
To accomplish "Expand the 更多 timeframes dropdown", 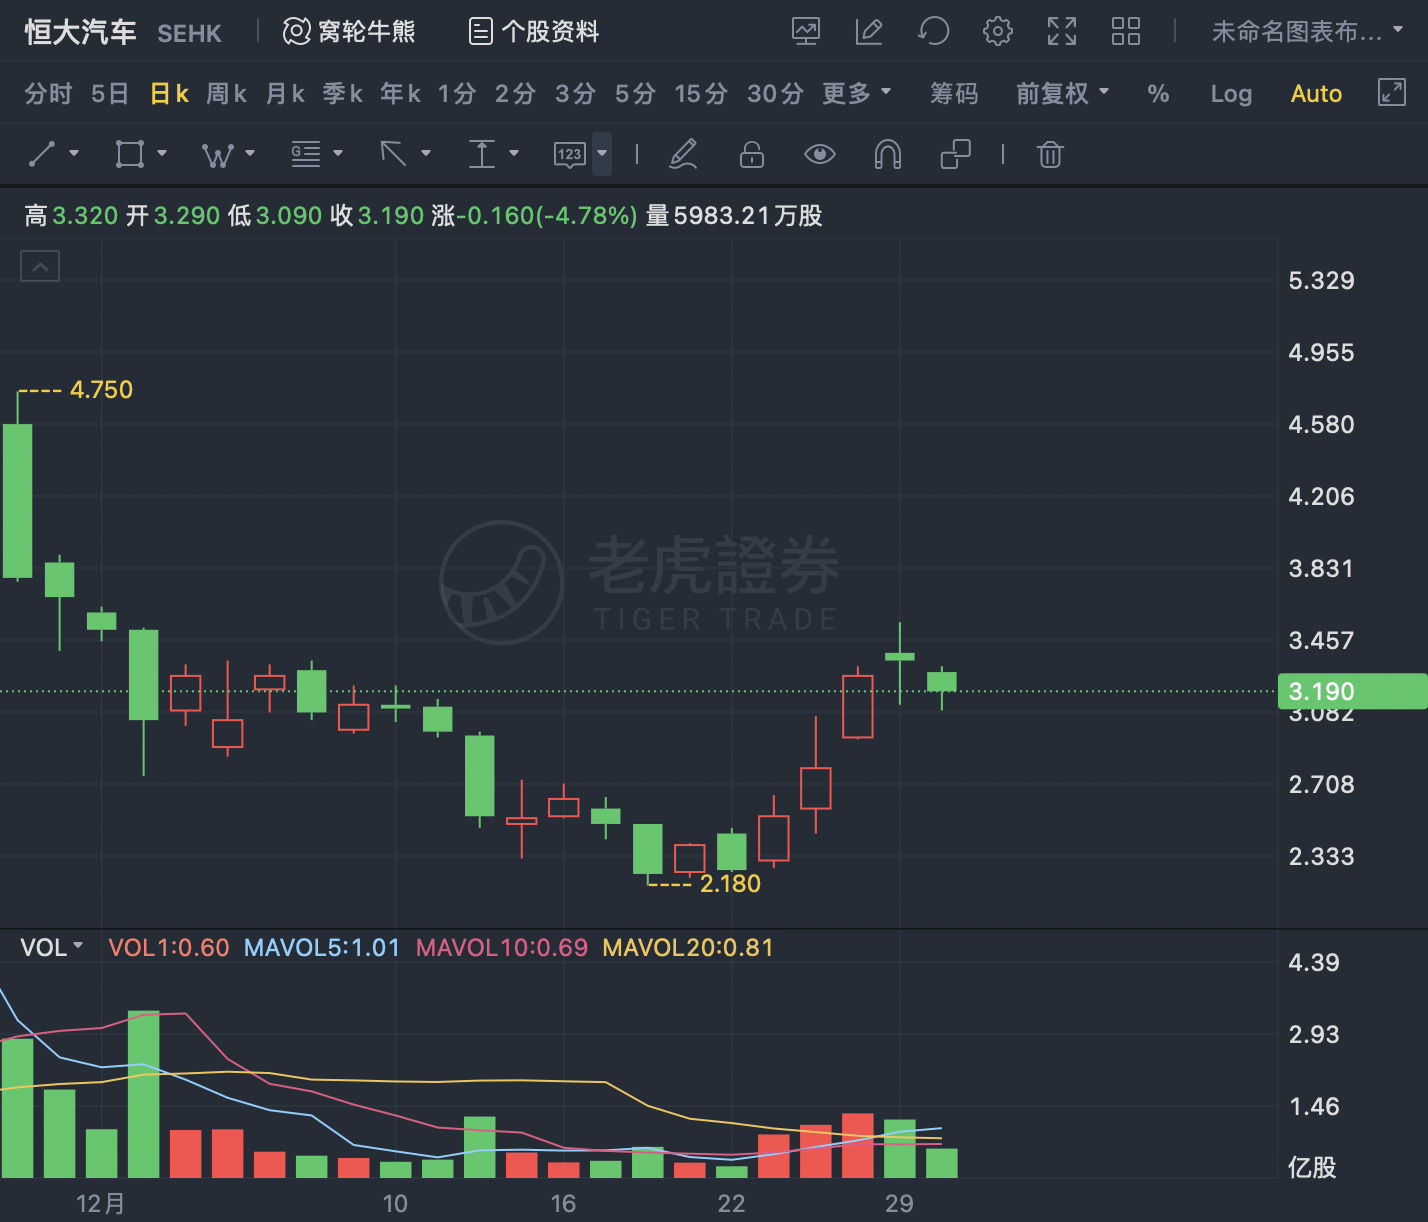I will pyautogui.click(x=856, y=94).
